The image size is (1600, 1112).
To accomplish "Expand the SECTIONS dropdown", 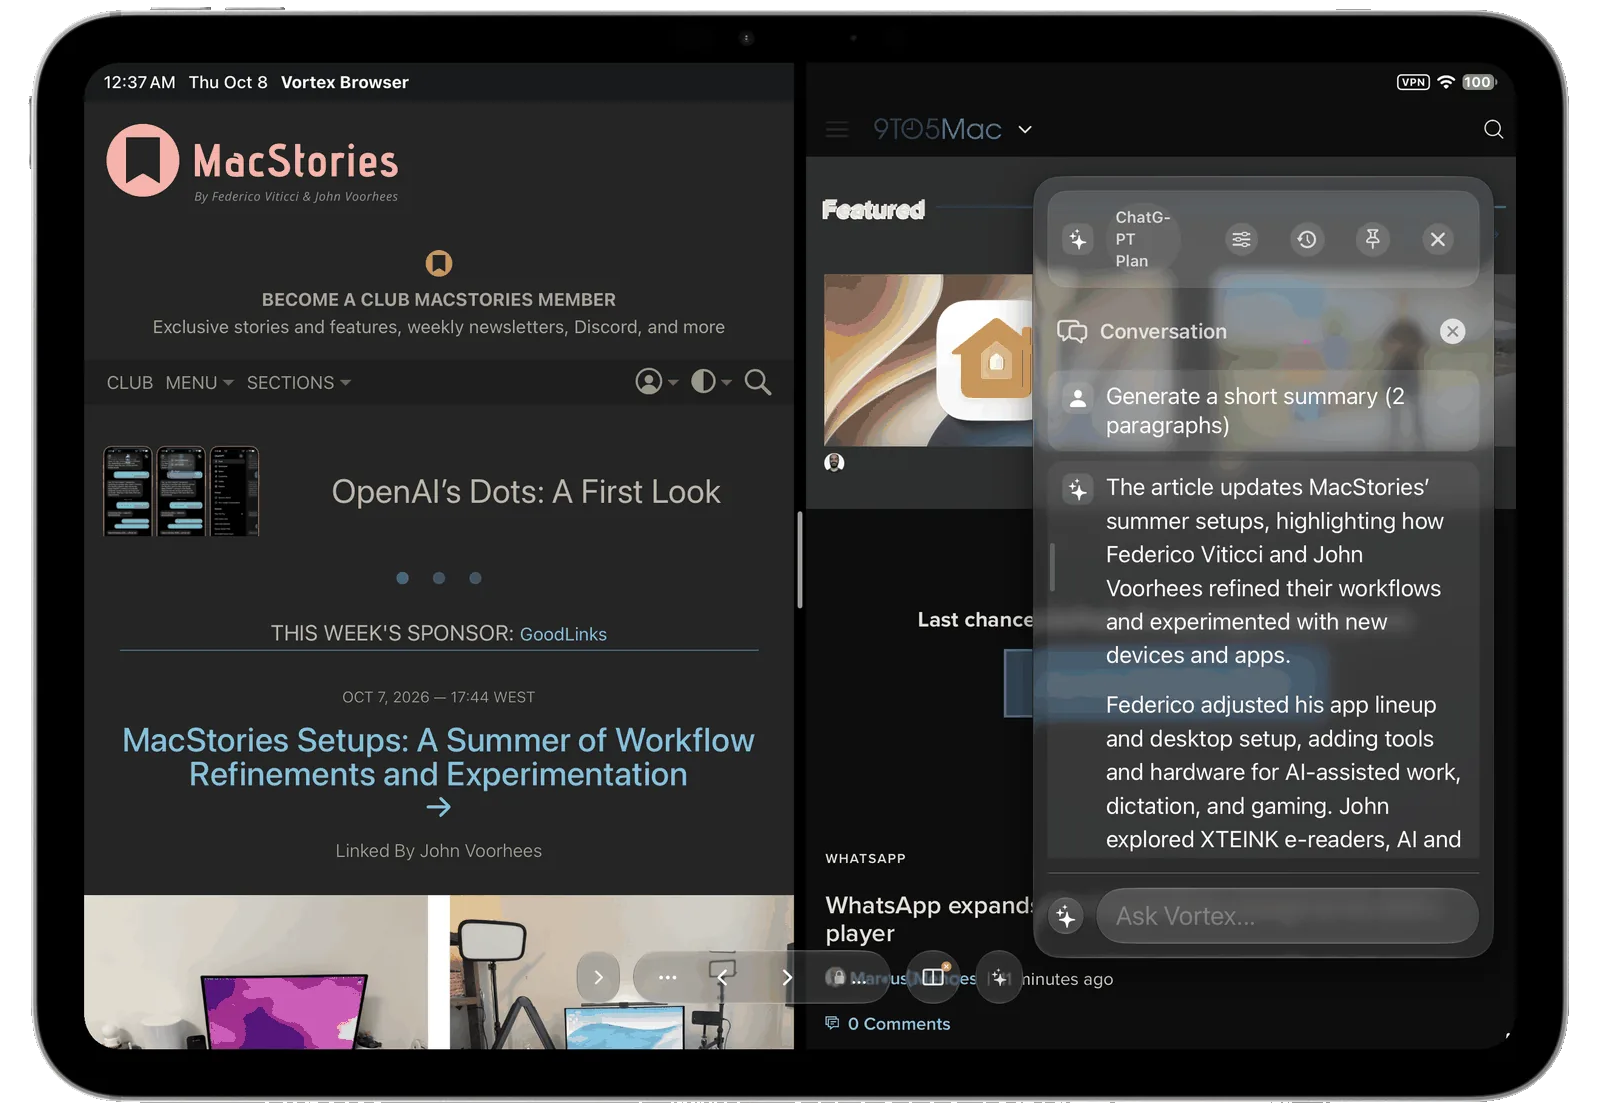I will [298, 383].
